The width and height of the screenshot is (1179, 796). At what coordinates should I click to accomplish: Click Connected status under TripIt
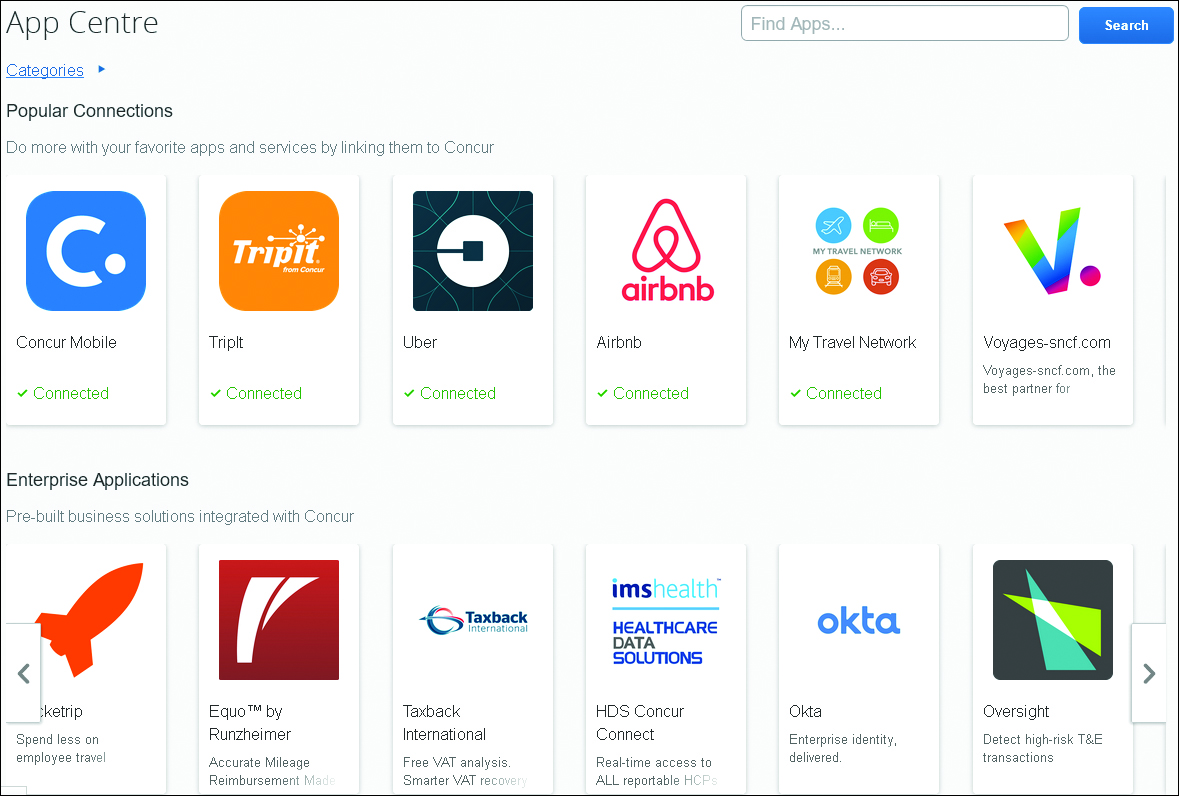256,393
